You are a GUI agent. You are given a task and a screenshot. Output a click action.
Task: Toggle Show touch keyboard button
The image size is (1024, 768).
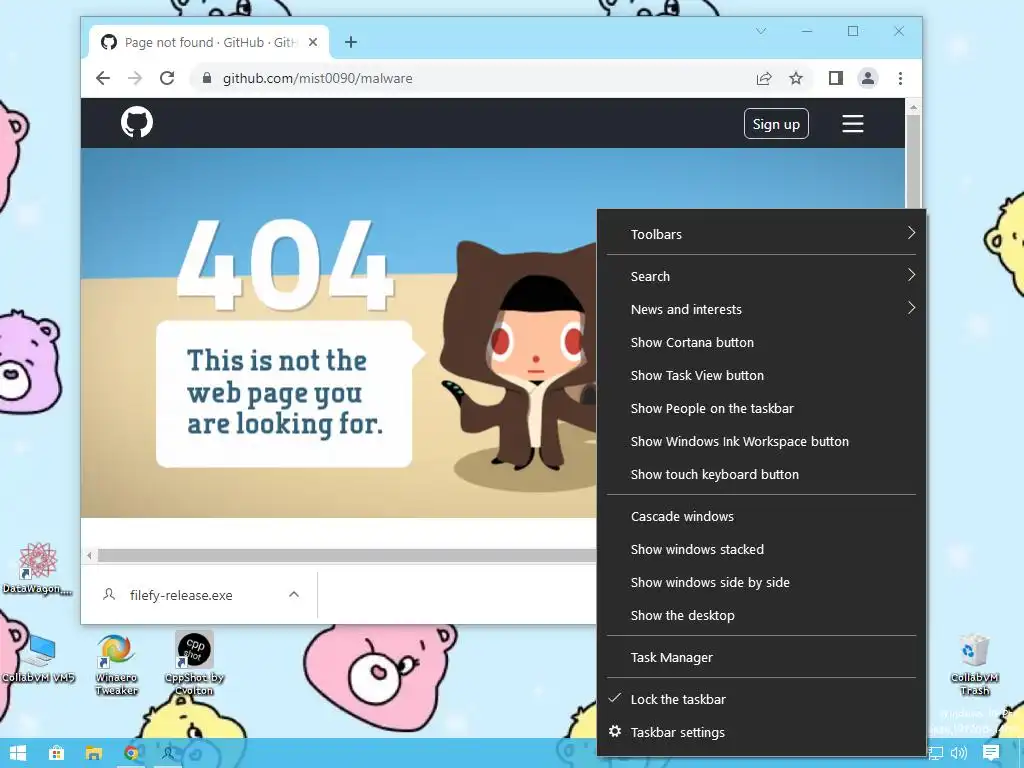point(761,474)
